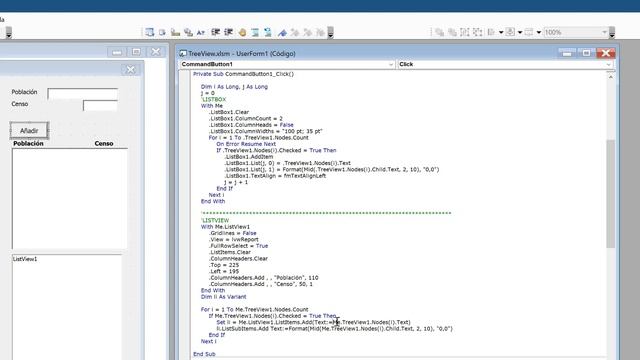Click the Private Sub CommandButton1_Click() line
Screen dimensions: 640x360
tap(243, 74)
